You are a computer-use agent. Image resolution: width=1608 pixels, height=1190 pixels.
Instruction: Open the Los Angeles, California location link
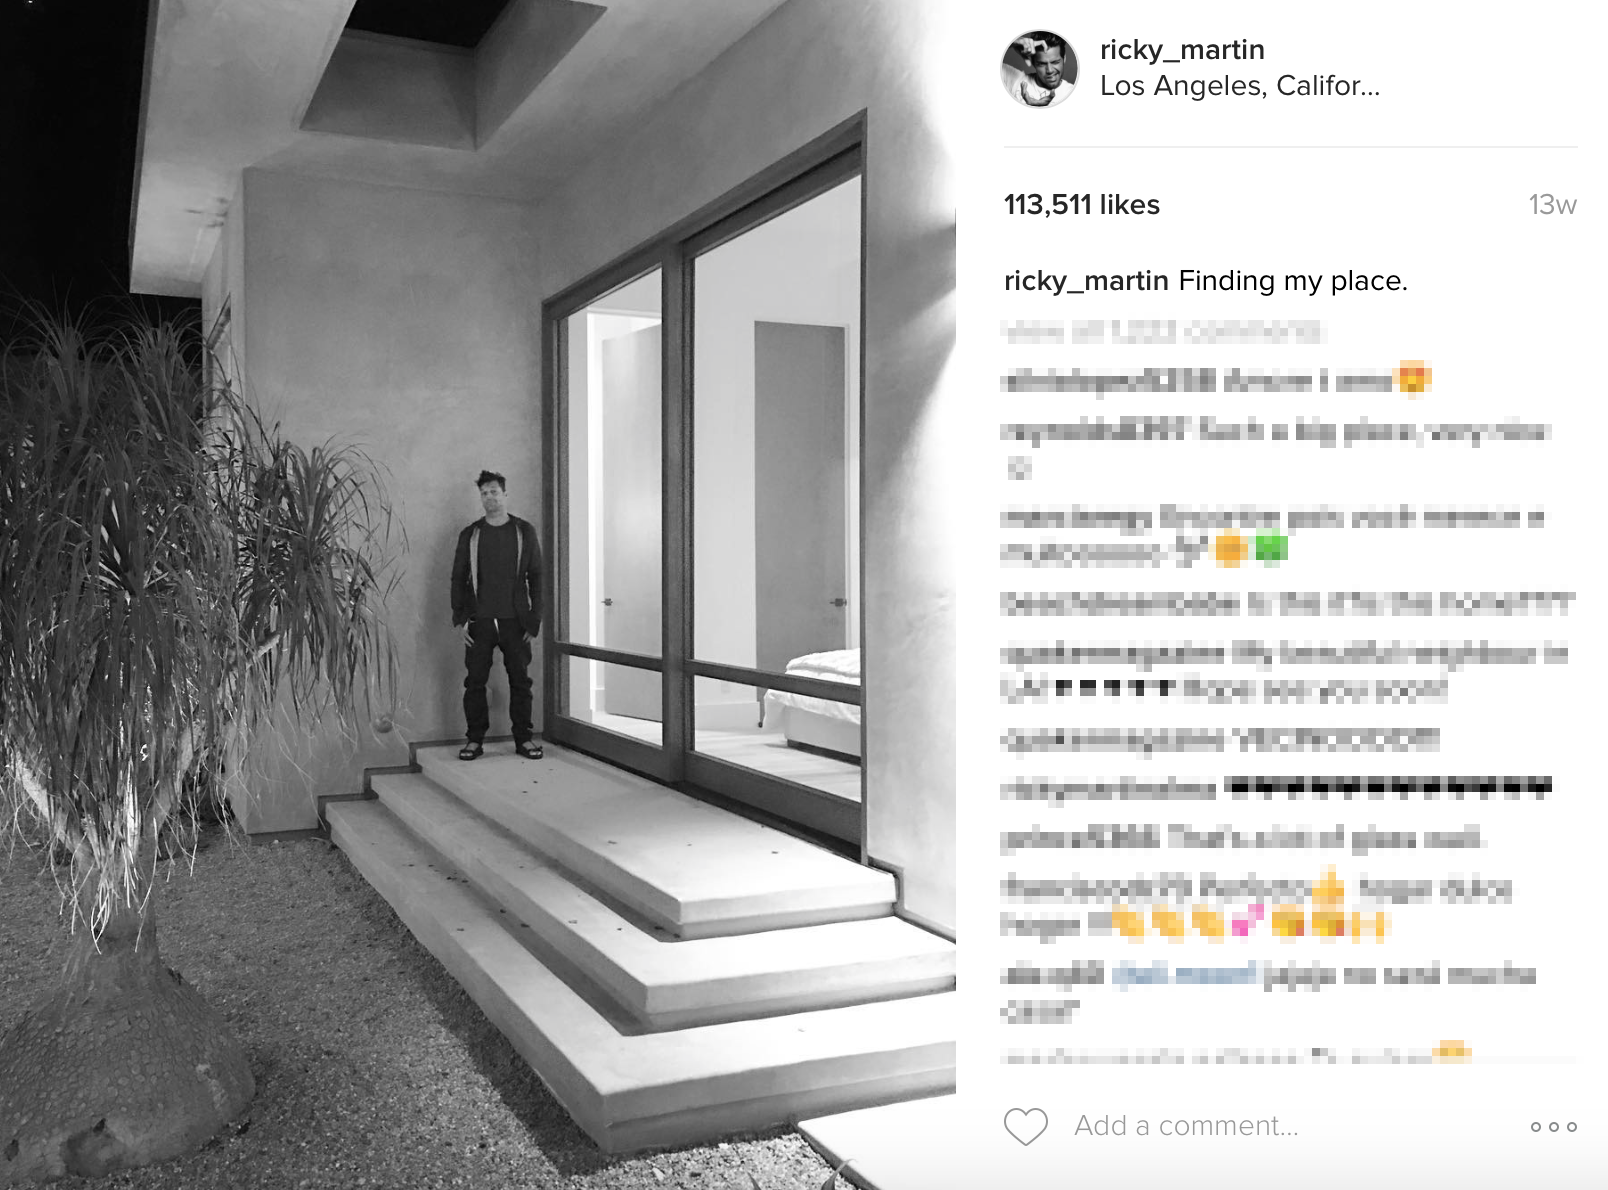1240,86
